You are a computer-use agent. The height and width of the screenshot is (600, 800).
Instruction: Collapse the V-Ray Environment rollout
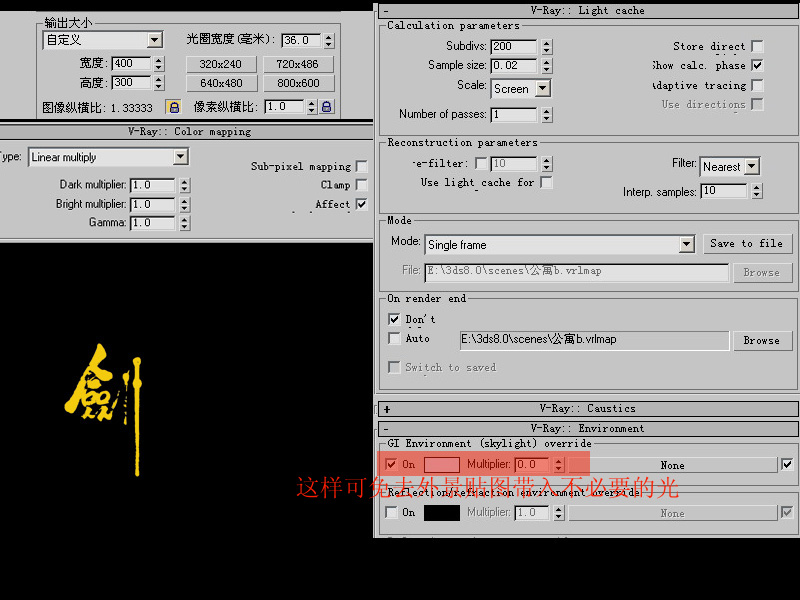(x=387, y=429)
